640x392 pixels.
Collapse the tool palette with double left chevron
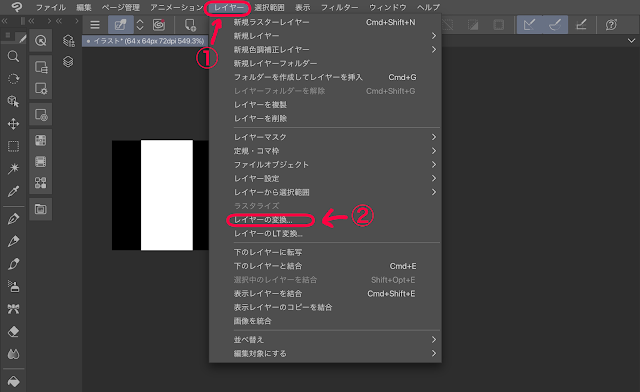point(5,21)
